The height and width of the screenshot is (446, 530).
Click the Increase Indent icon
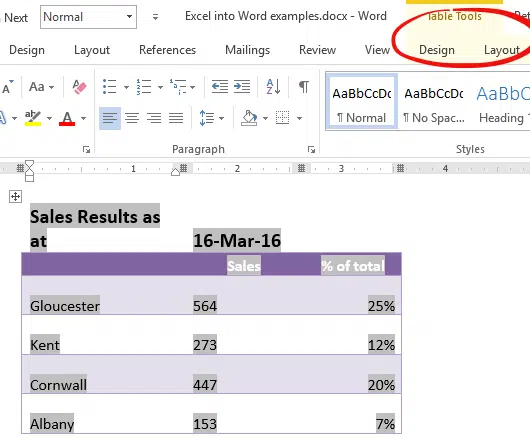click(242, 87)
